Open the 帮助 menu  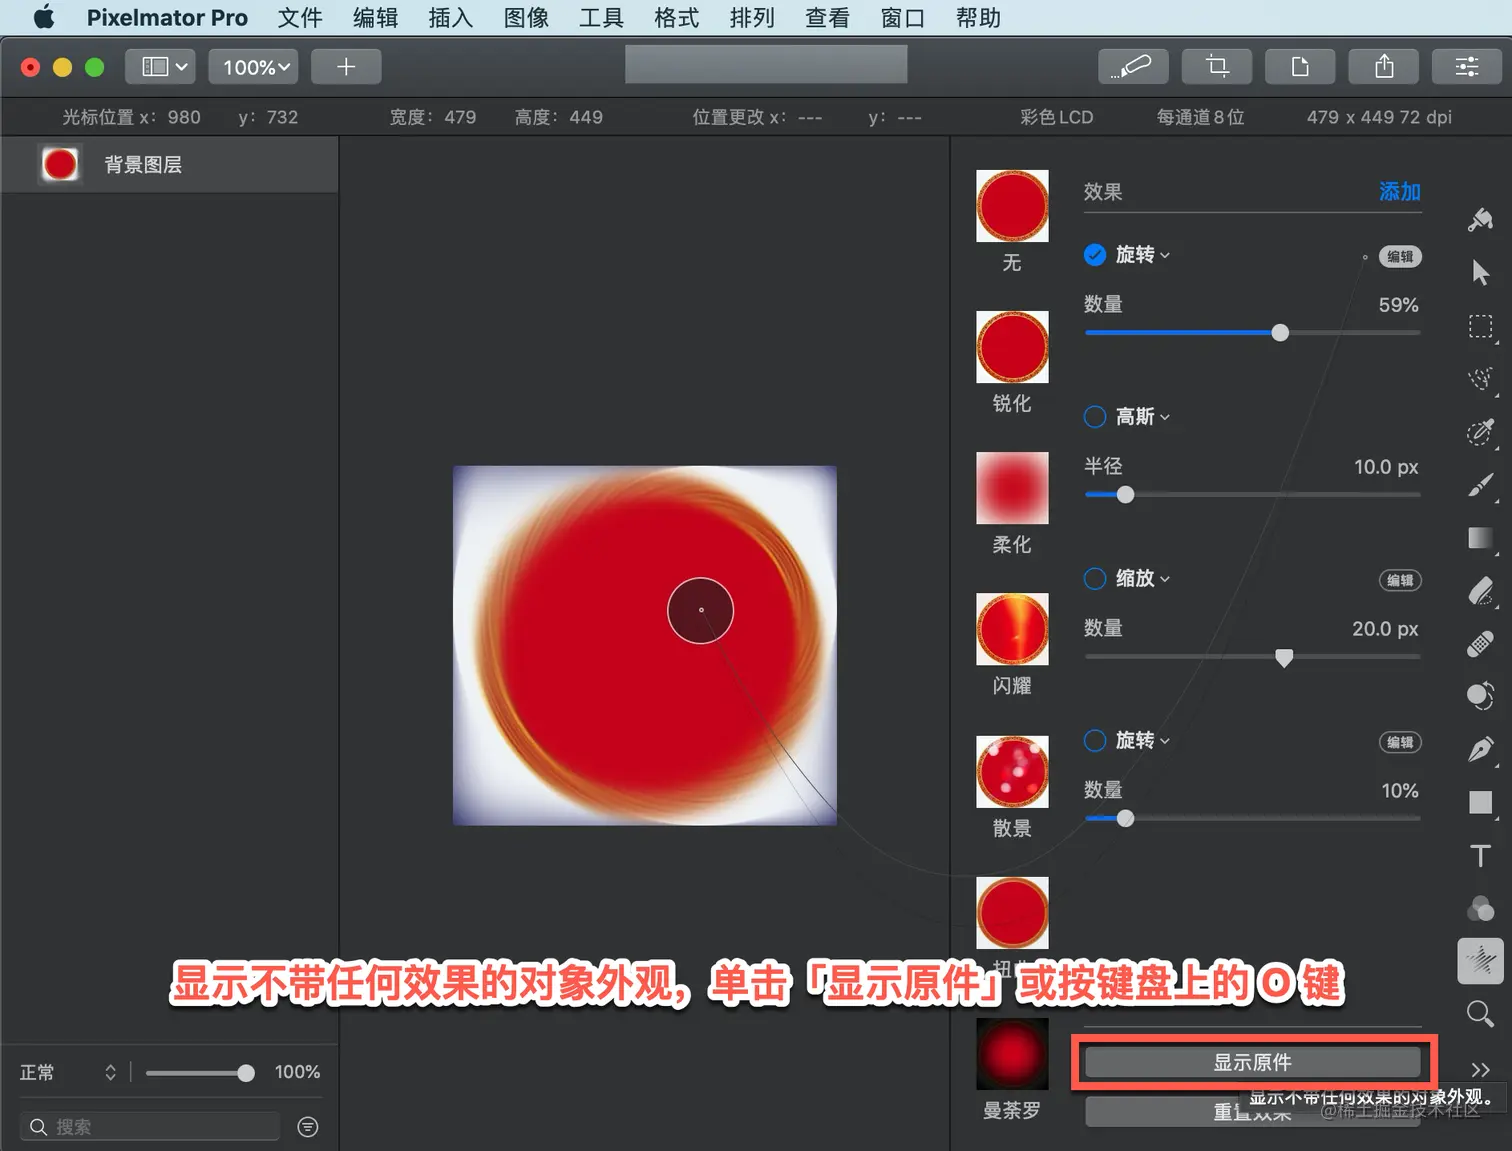[x=978, y=18]
